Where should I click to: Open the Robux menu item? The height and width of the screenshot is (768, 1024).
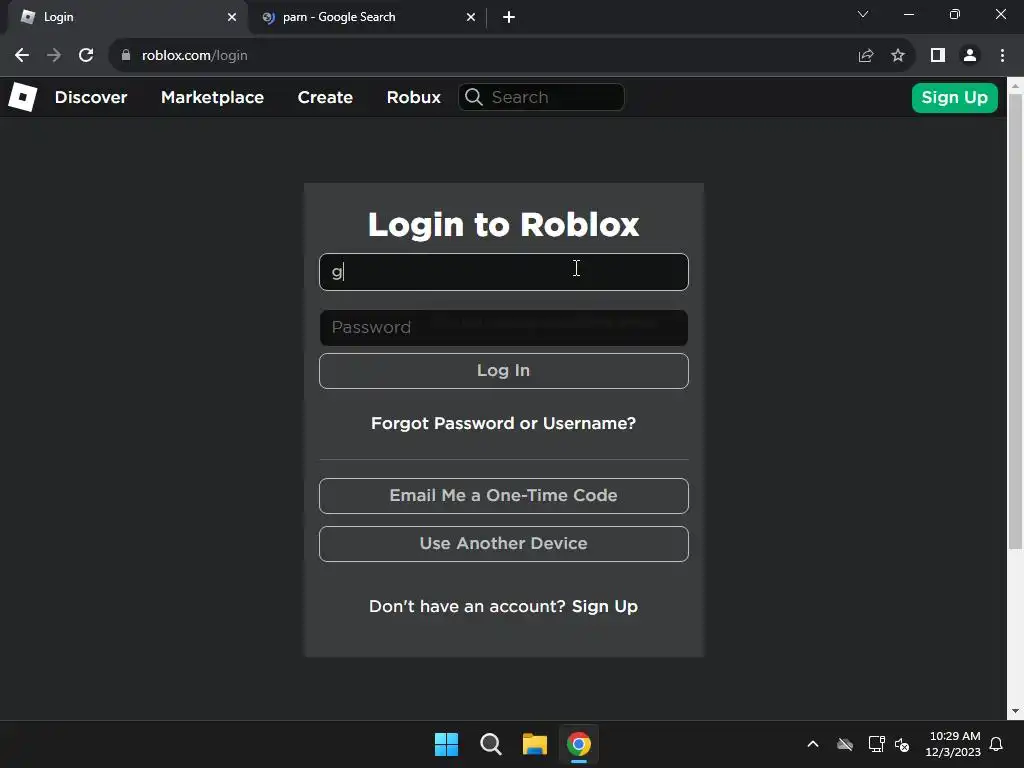(413, 97)
